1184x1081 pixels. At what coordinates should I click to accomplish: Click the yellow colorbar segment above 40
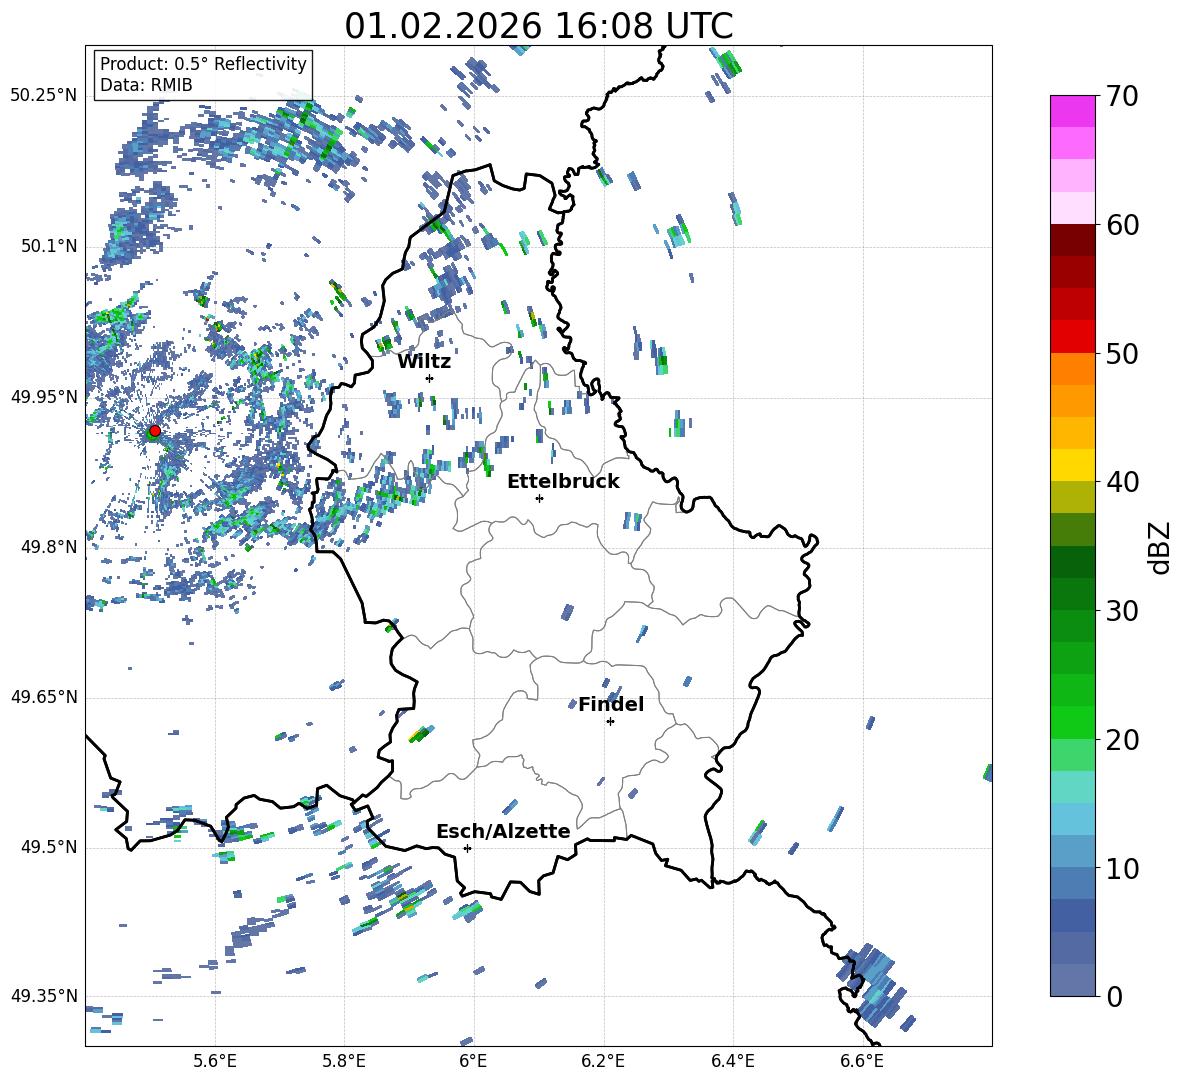click(x=1072, y=465)
